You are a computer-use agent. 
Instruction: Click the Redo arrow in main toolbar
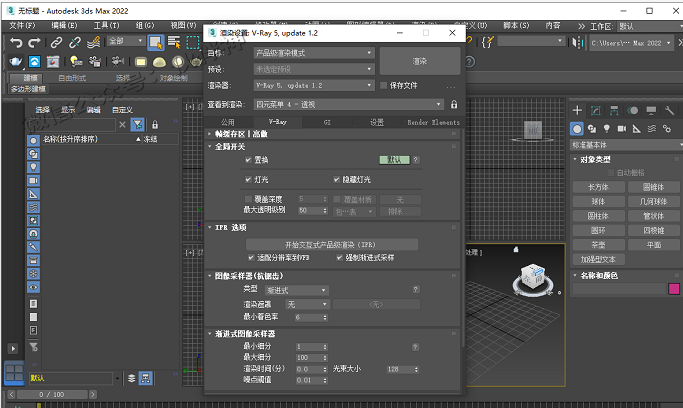[x=34, y=42]
